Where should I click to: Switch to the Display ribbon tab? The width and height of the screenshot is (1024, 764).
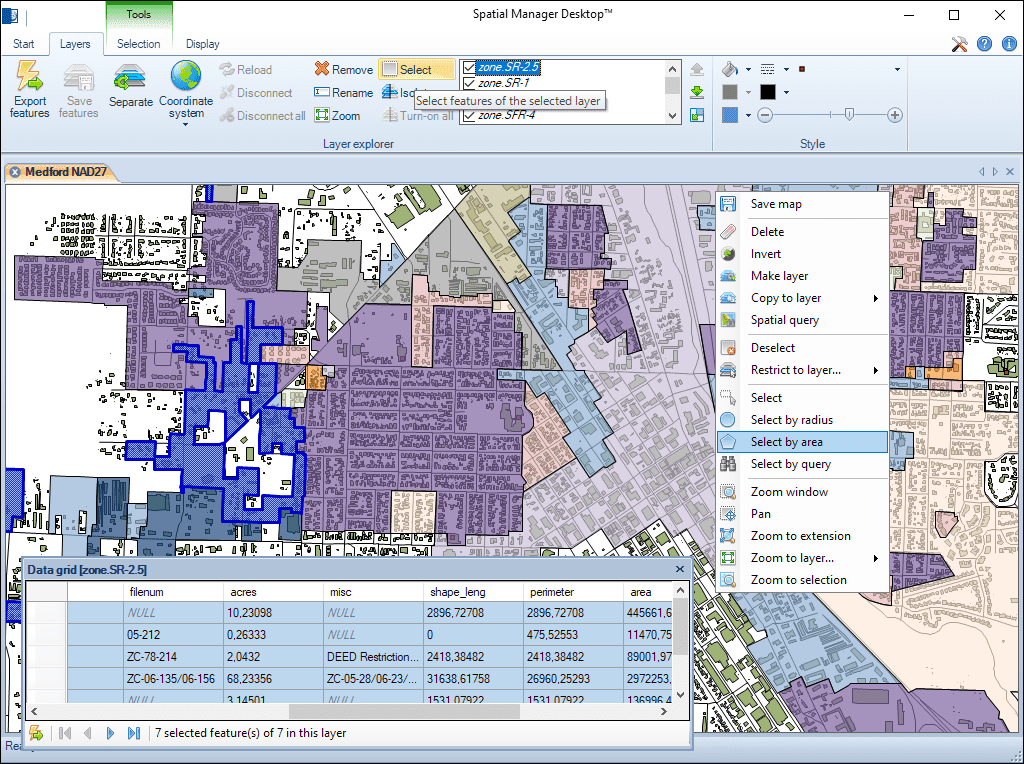click(202, 44)
